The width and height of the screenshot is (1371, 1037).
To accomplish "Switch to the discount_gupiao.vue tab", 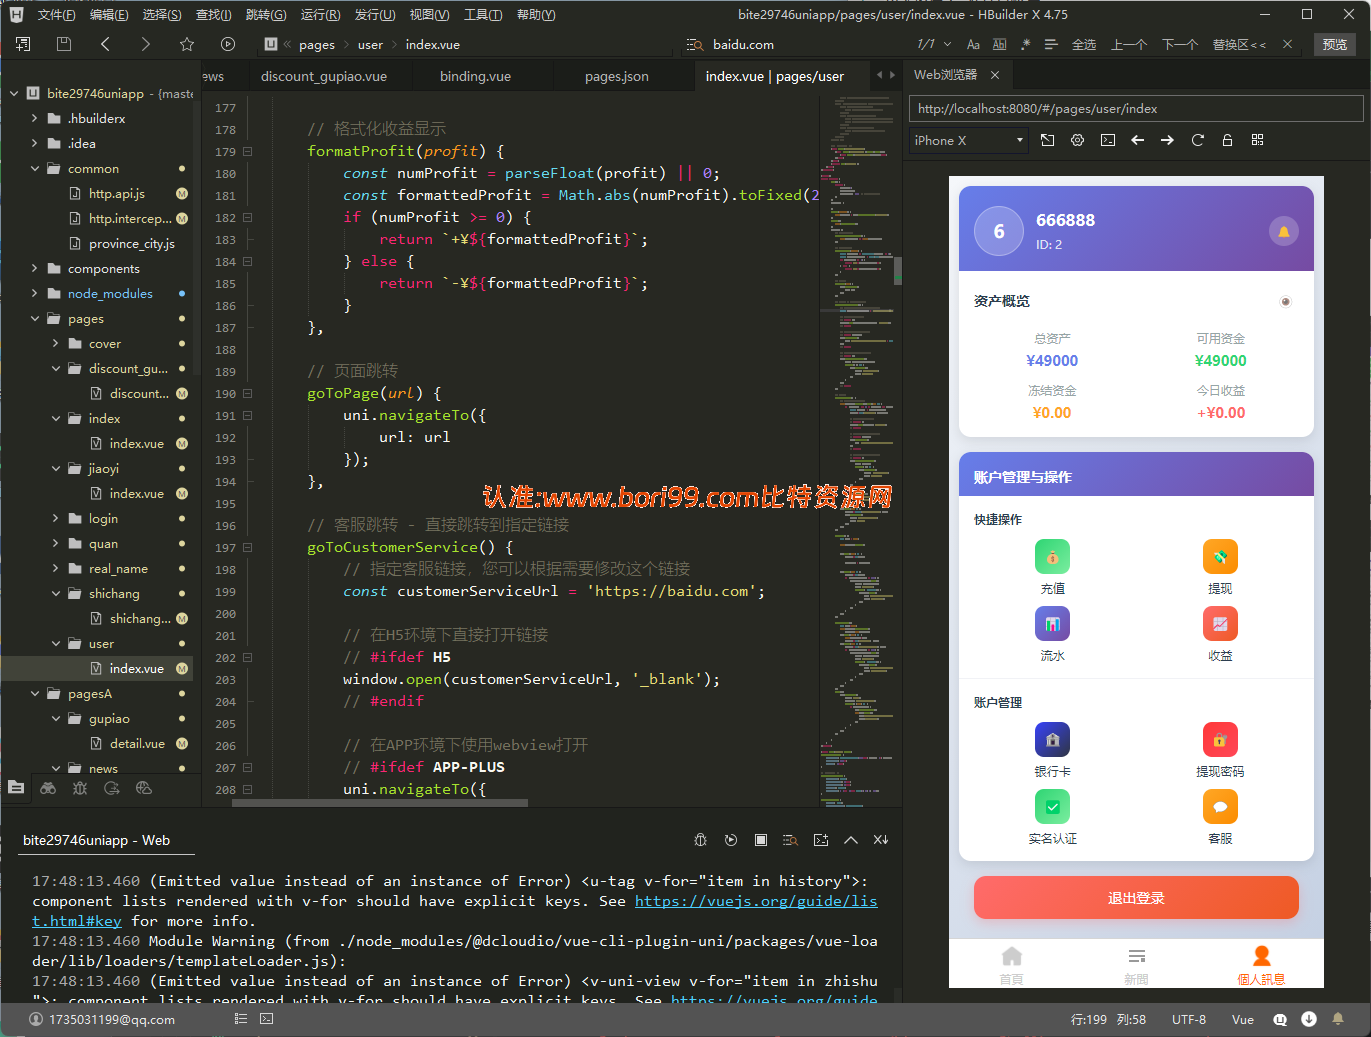I will [x=324, y=76].
